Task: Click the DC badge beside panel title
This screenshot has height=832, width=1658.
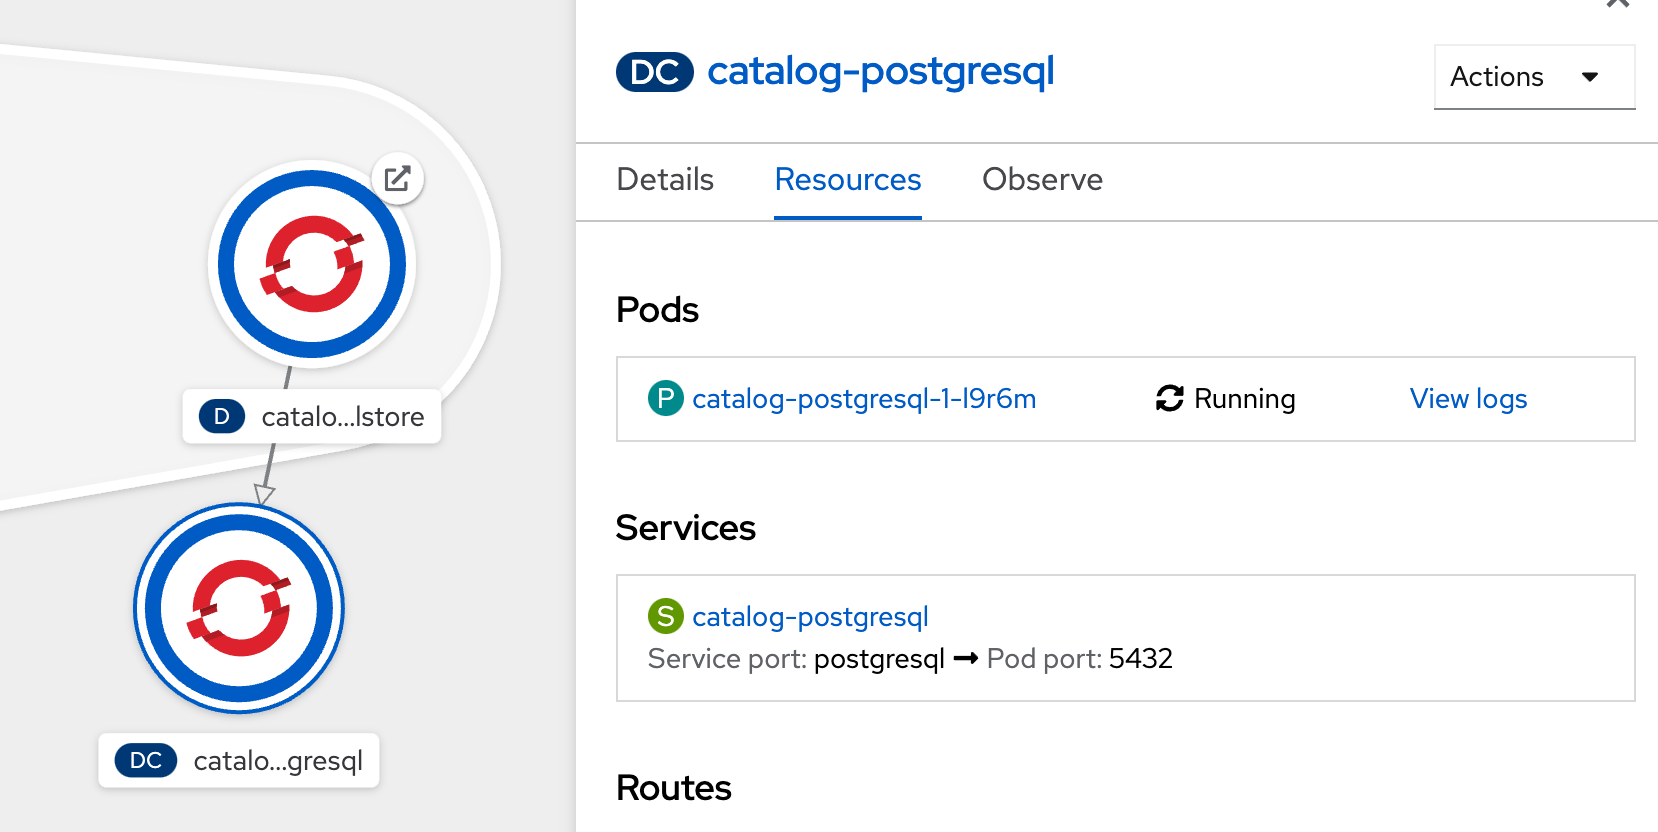Action: [x=655, y=72]
